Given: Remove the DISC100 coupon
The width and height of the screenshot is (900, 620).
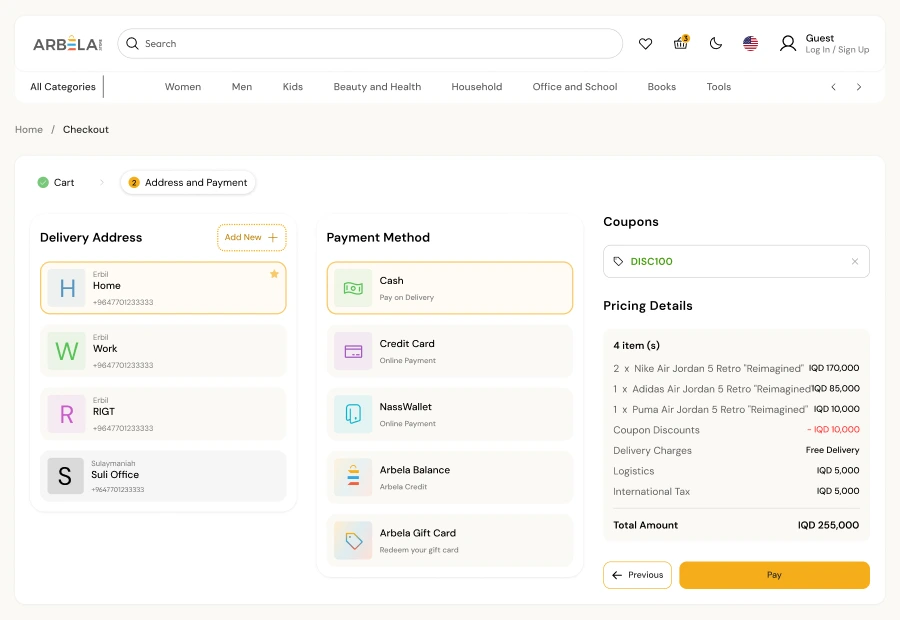Looking at the screenshot, I should pos(855,262).
